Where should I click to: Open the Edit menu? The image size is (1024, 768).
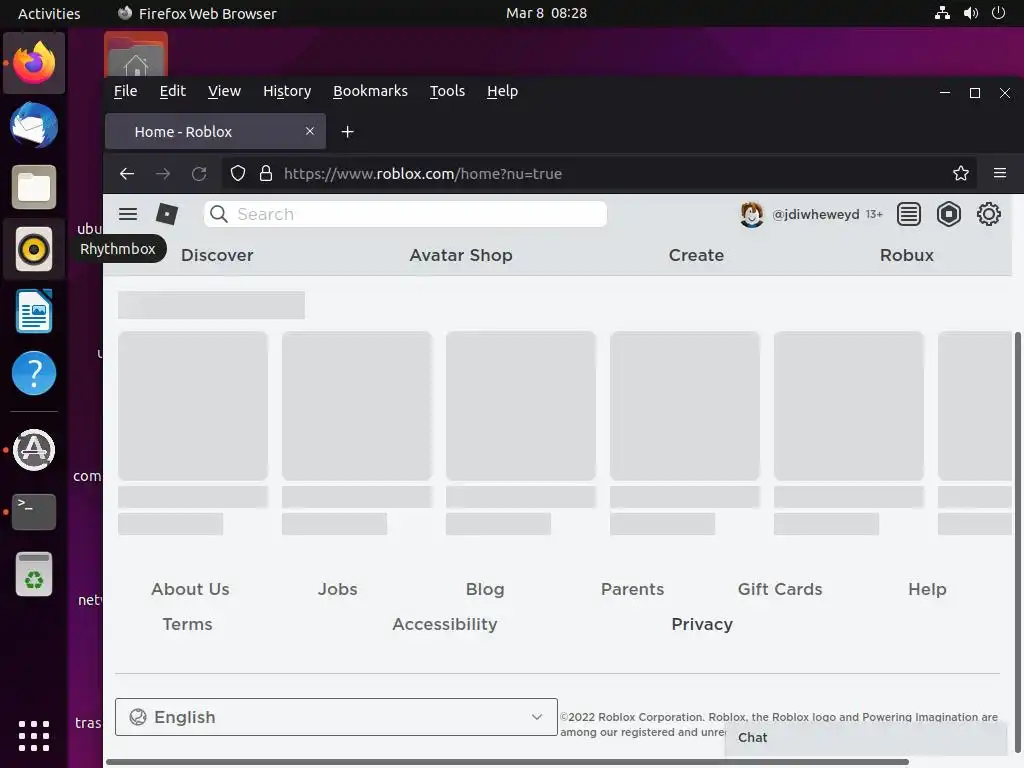[x=172, y=91]
